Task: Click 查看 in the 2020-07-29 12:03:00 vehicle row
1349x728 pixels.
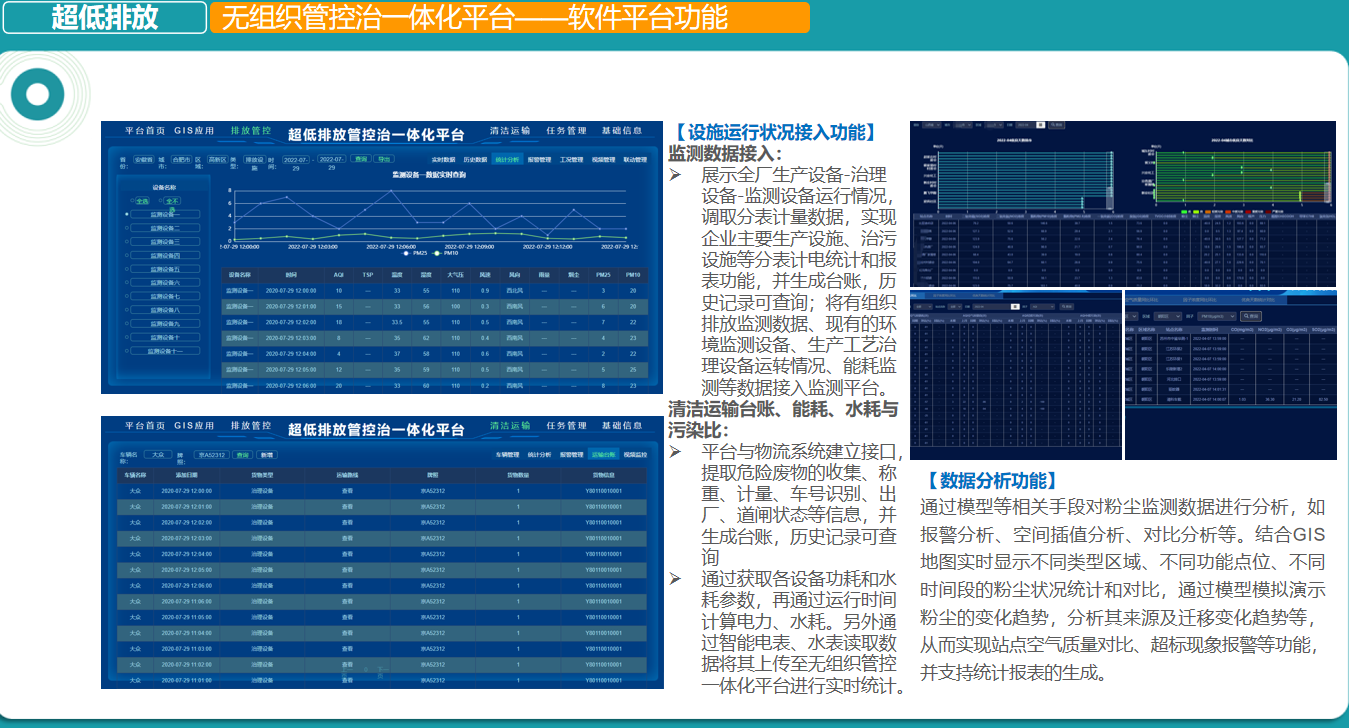Action: pyautogui.click(x=347, y=538)
